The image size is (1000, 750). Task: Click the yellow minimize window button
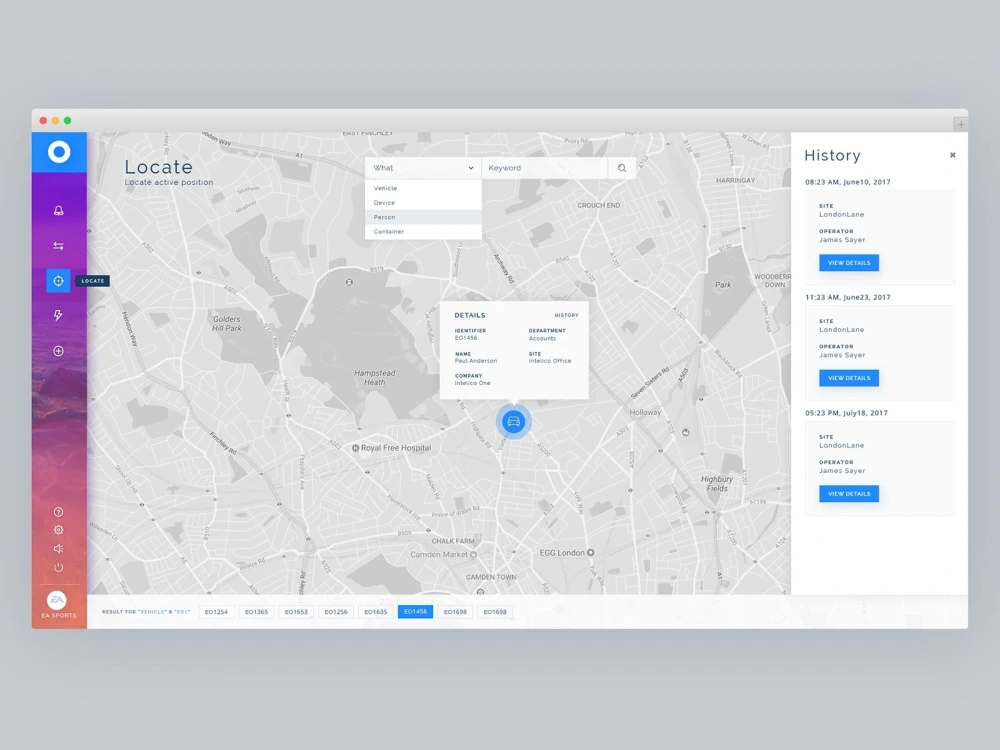pos(55,121)
